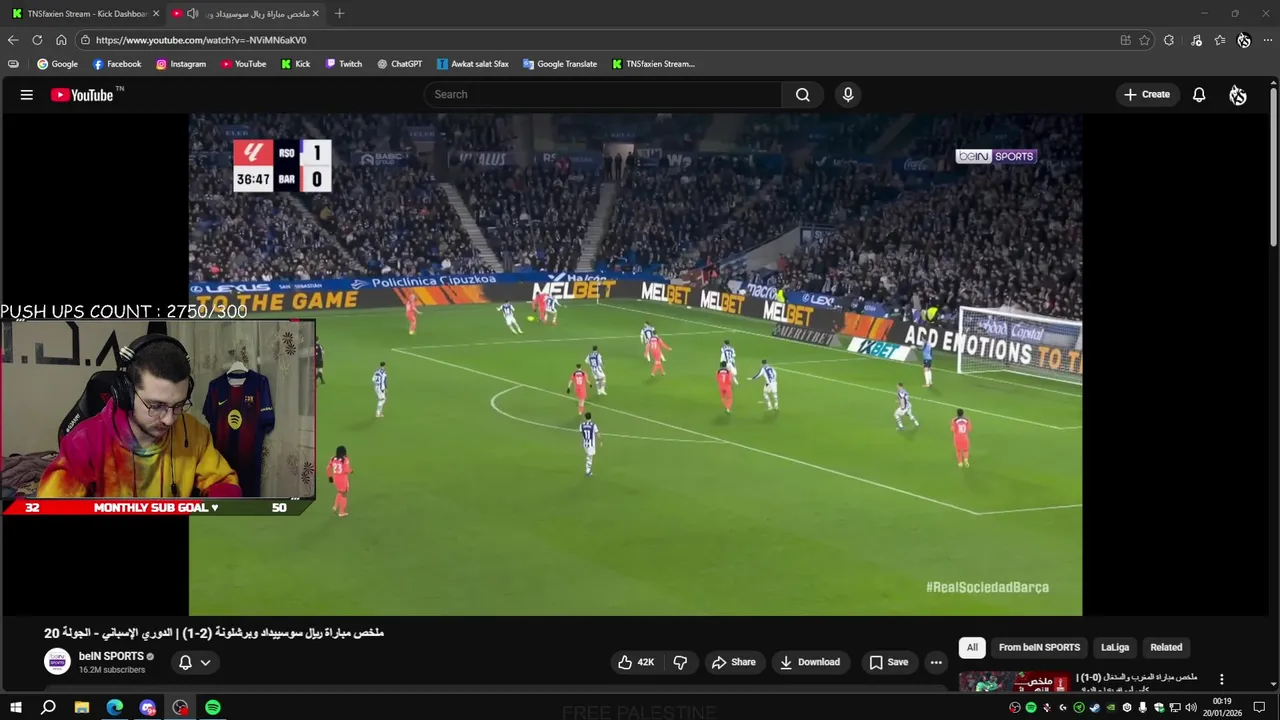Select the From beIN SPORTS chip

[1039, 647]
